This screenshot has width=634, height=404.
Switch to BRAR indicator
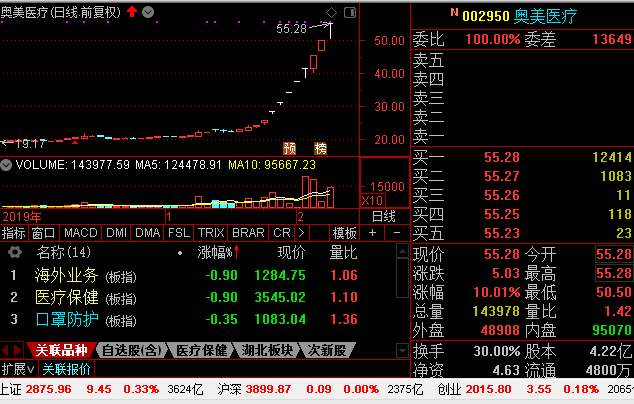248,233
